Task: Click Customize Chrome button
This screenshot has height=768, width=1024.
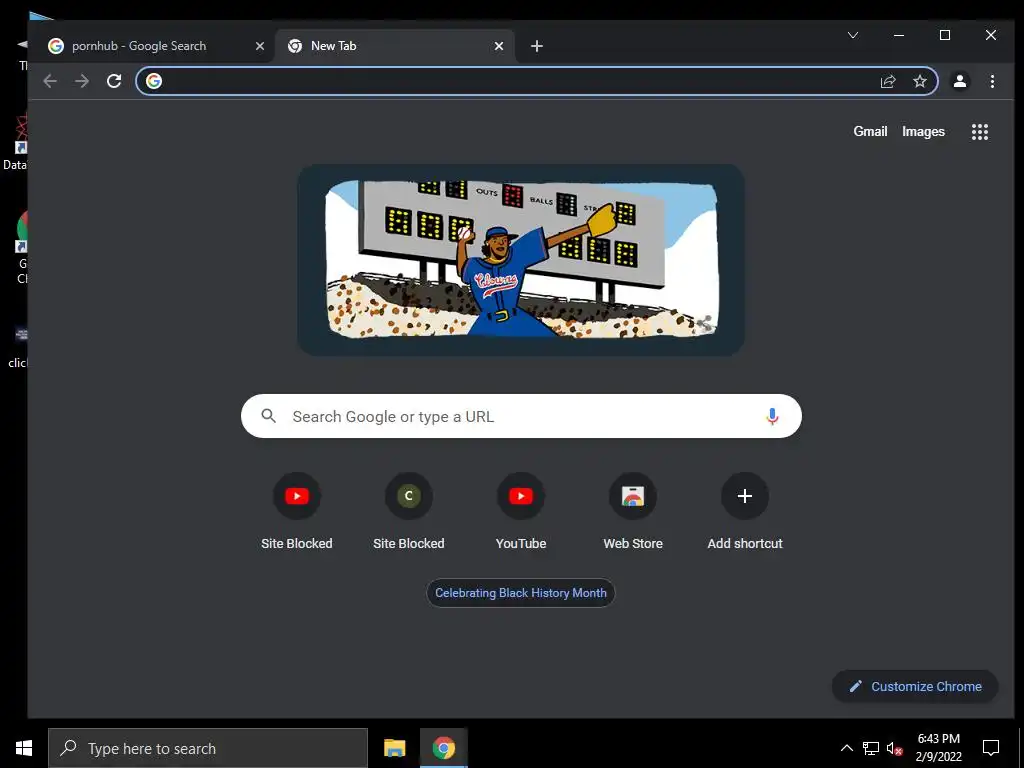Action: tap(915, 686)
